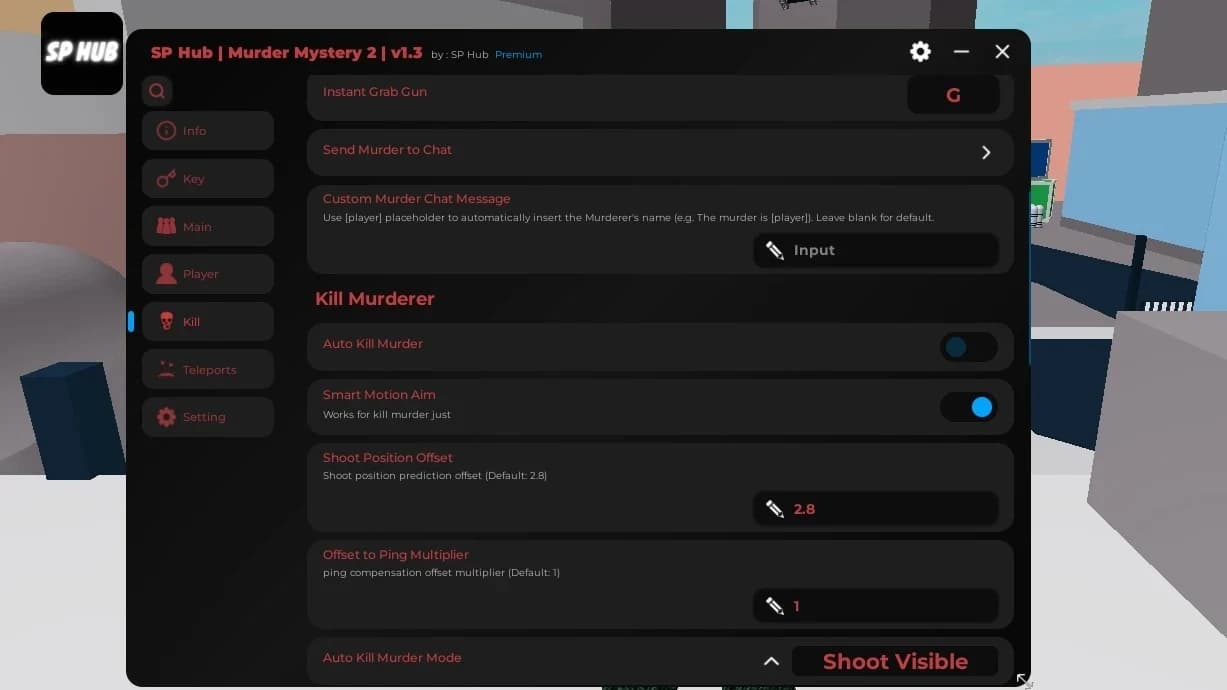Enable the Auto Kill Murder toggle
This screenshot has width=1227, height=690.
[x=968, y=347]
